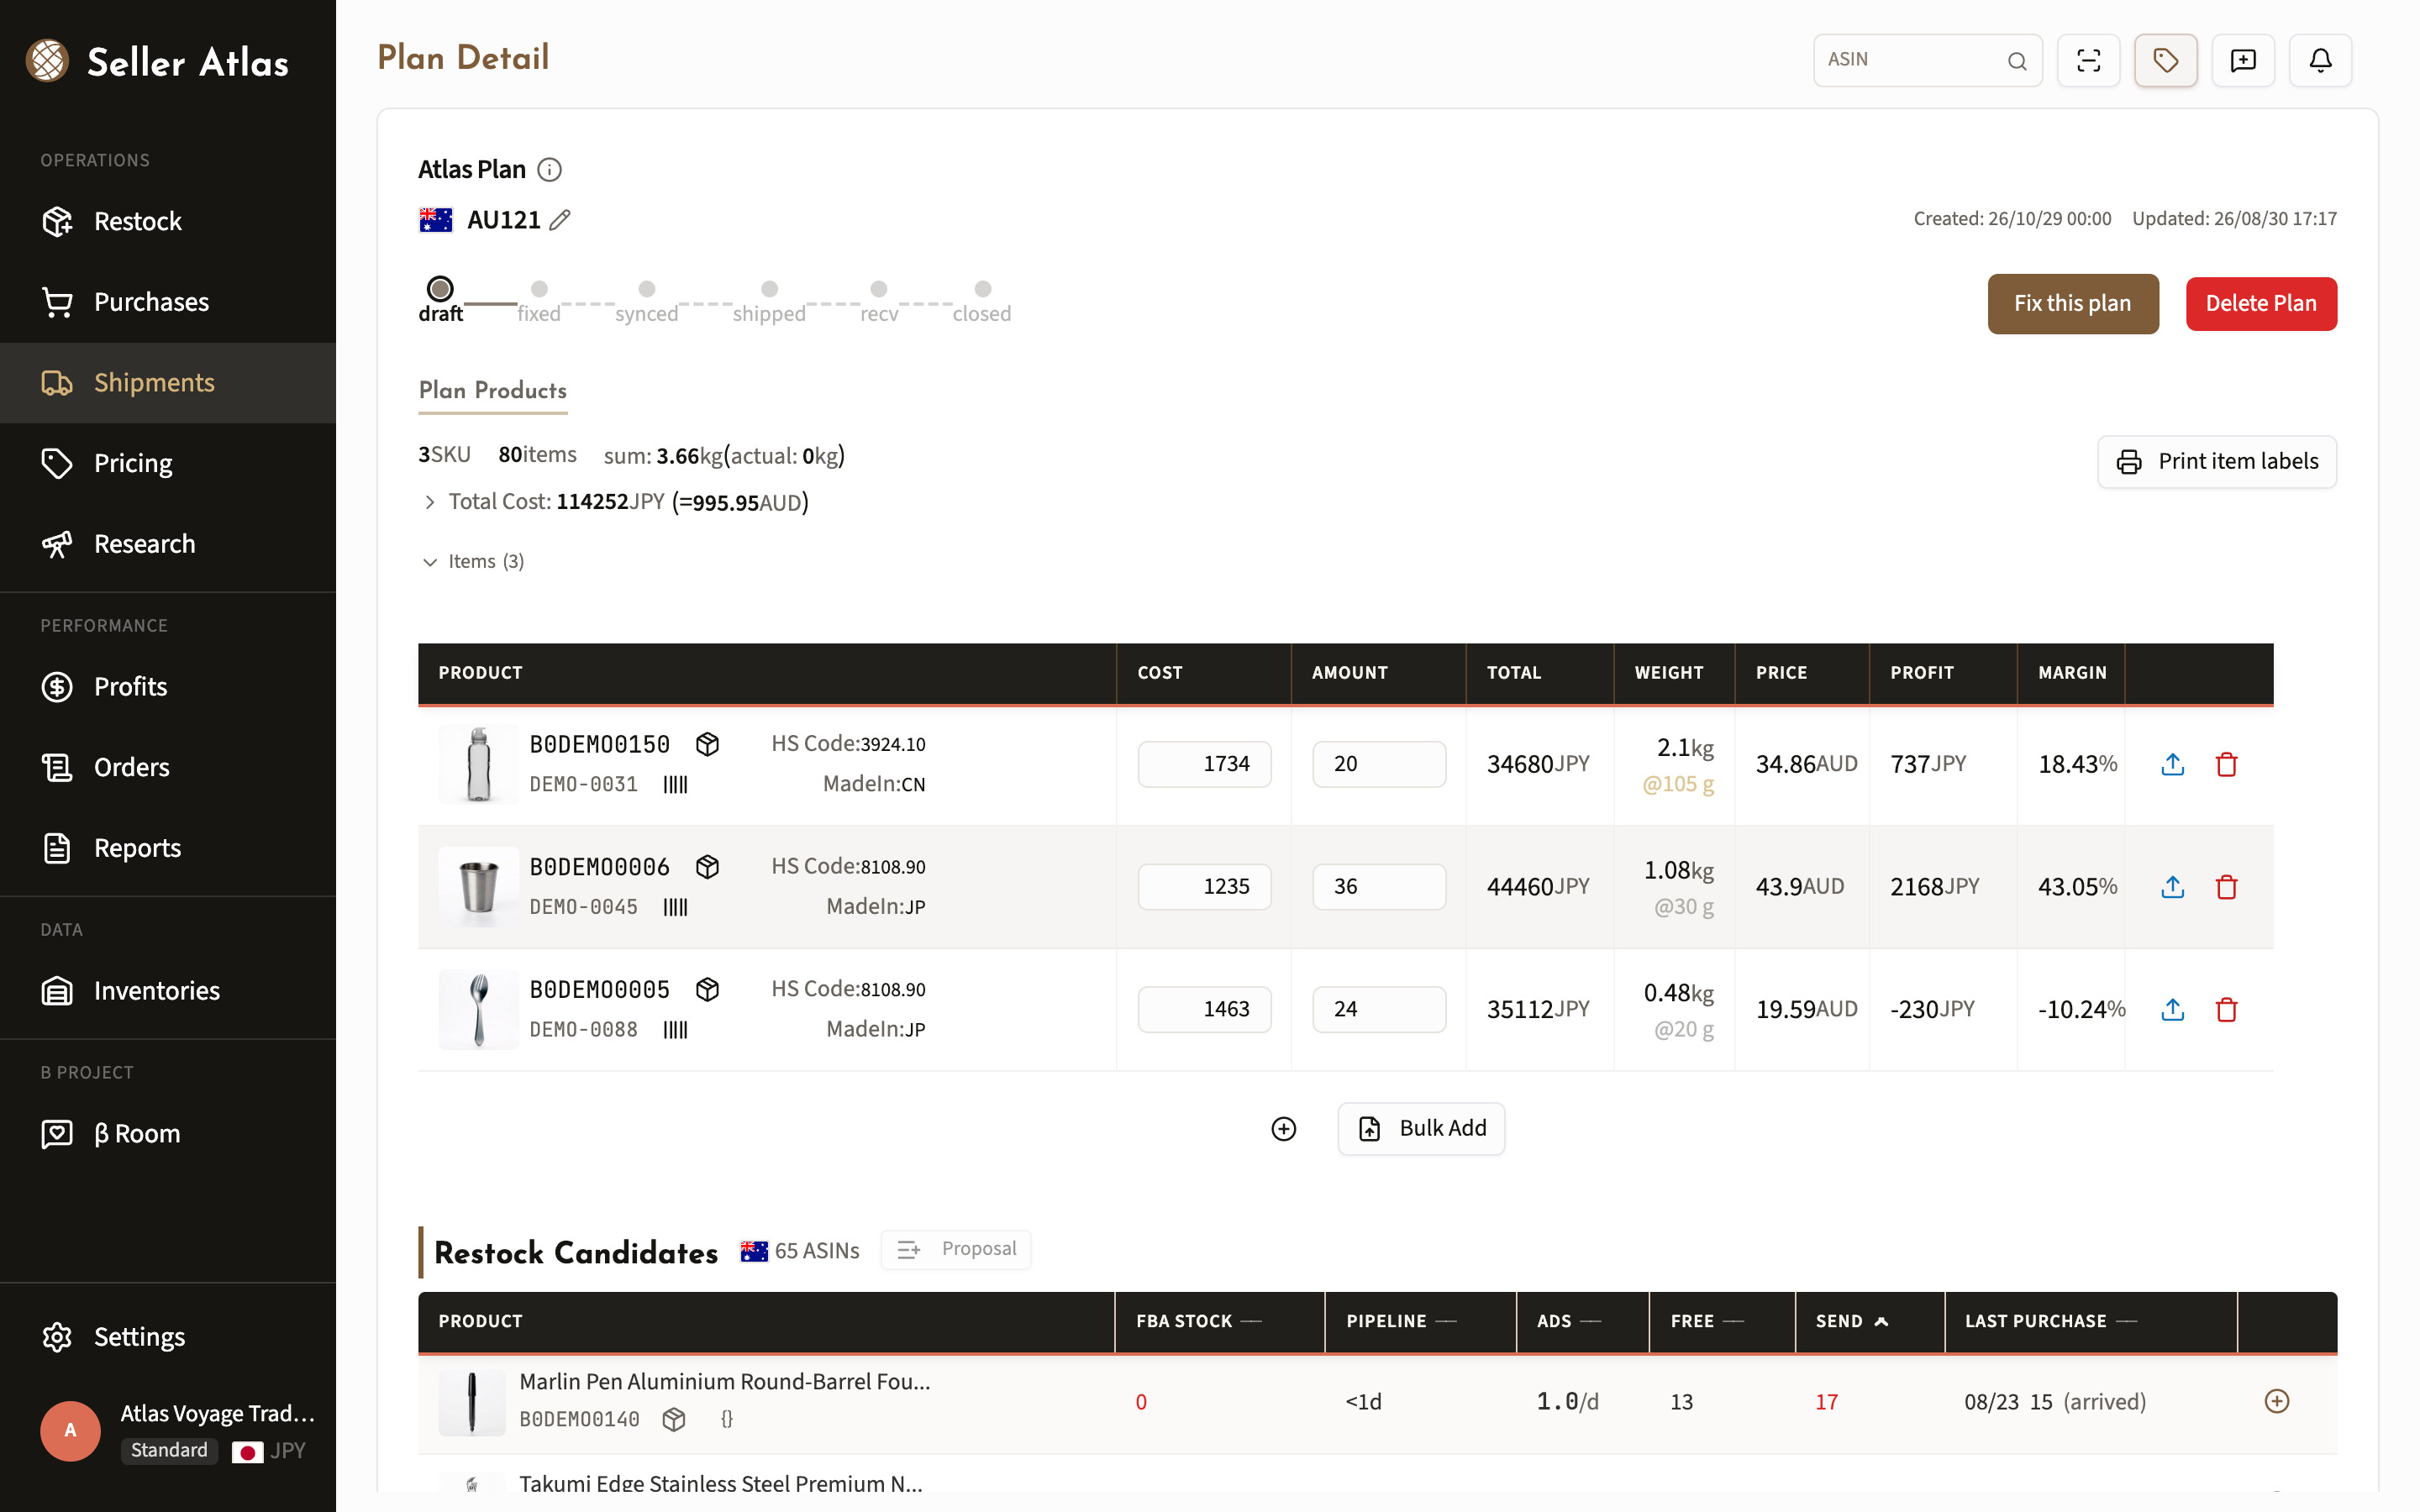Click the barcode scan icon in header
This screenshot has width=2420, height=1512.
[x=2088, y=61]
